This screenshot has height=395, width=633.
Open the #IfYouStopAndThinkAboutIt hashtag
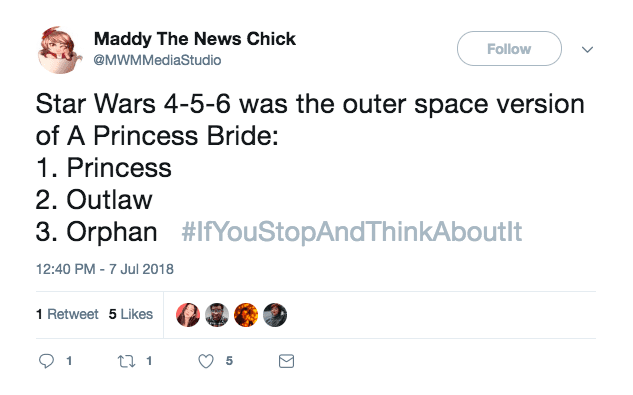(352, 232)
